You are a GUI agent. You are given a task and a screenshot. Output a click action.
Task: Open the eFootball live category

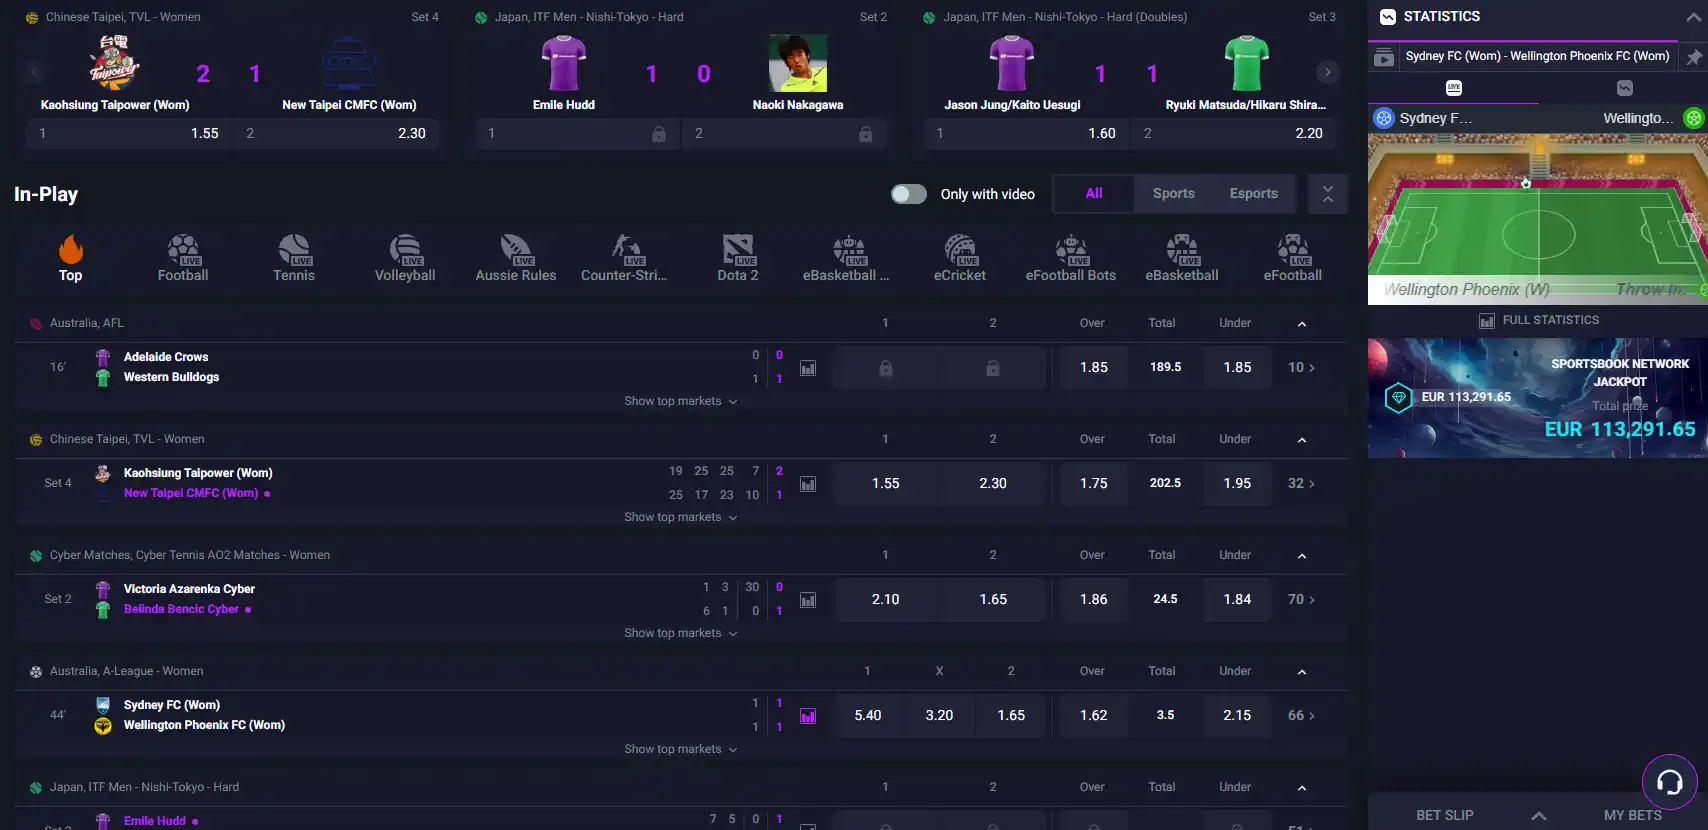coord(1293,258)
